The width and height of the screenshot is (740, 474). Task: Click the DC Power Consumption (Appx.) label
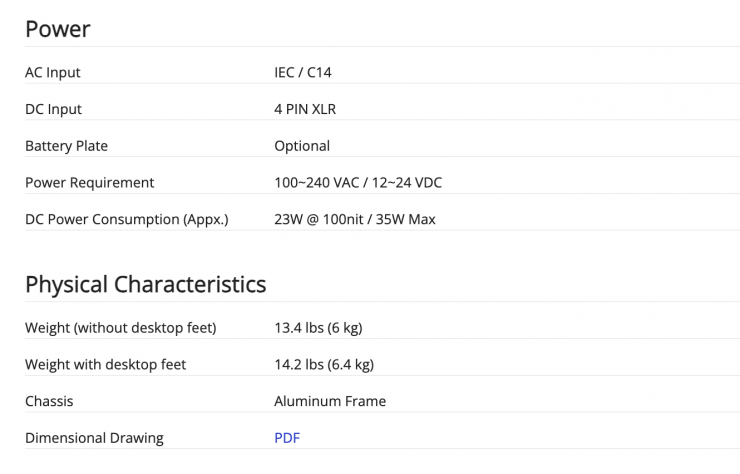127,219
